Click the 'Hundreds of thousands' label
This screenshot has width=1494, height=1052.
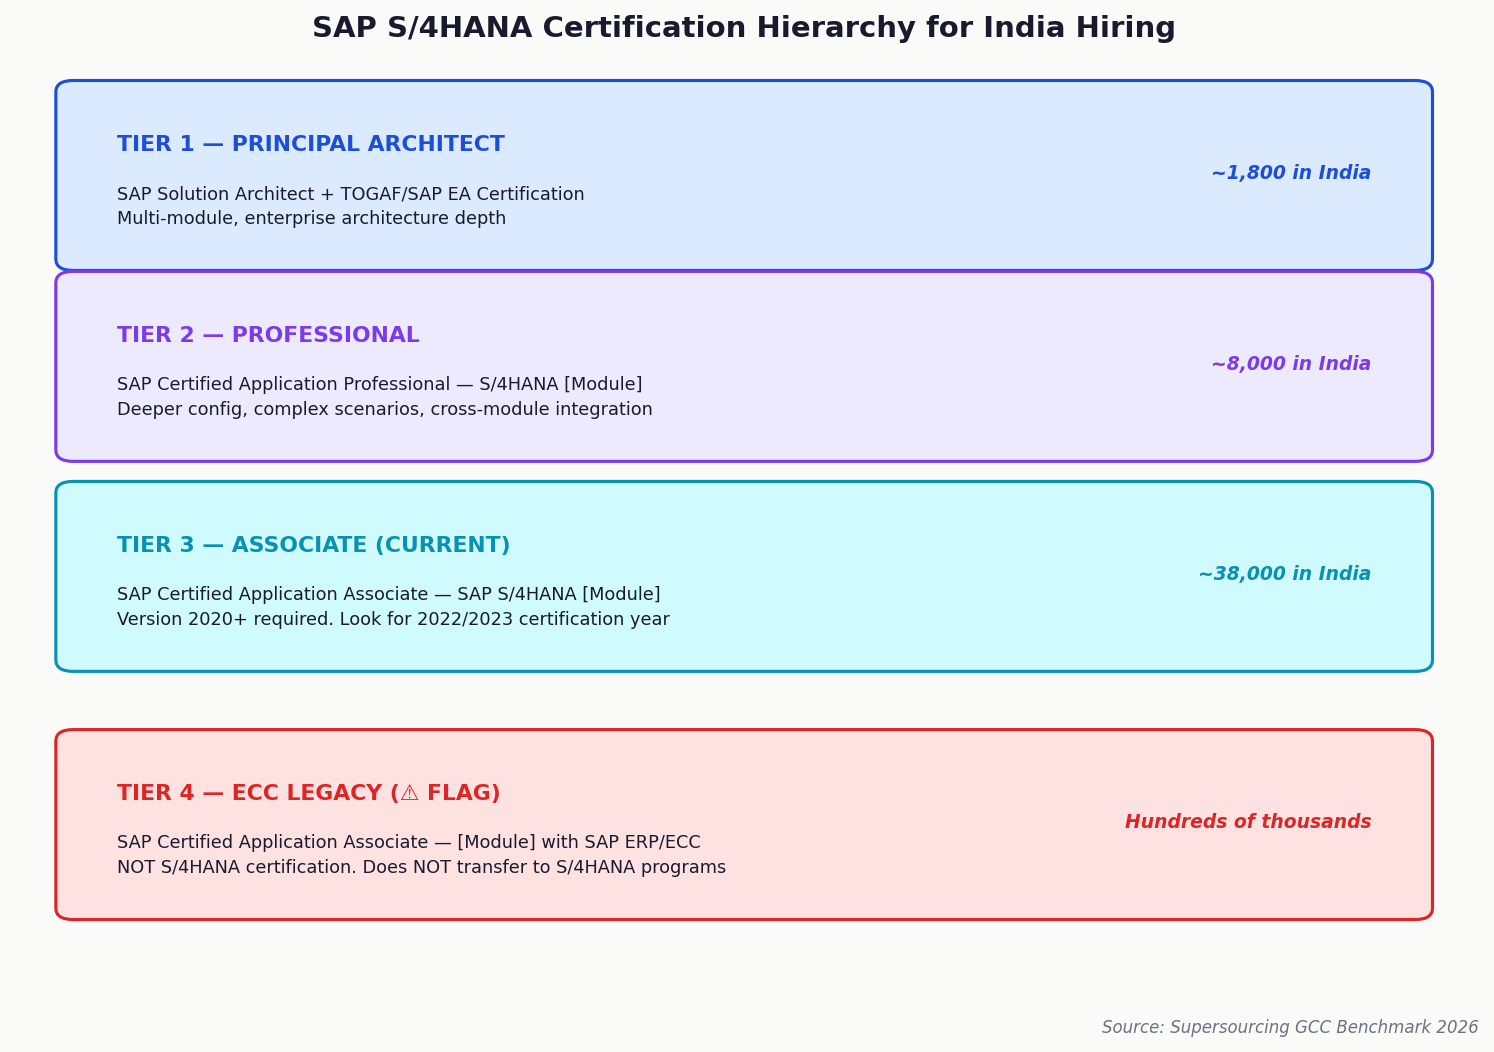coord(1248,822)
